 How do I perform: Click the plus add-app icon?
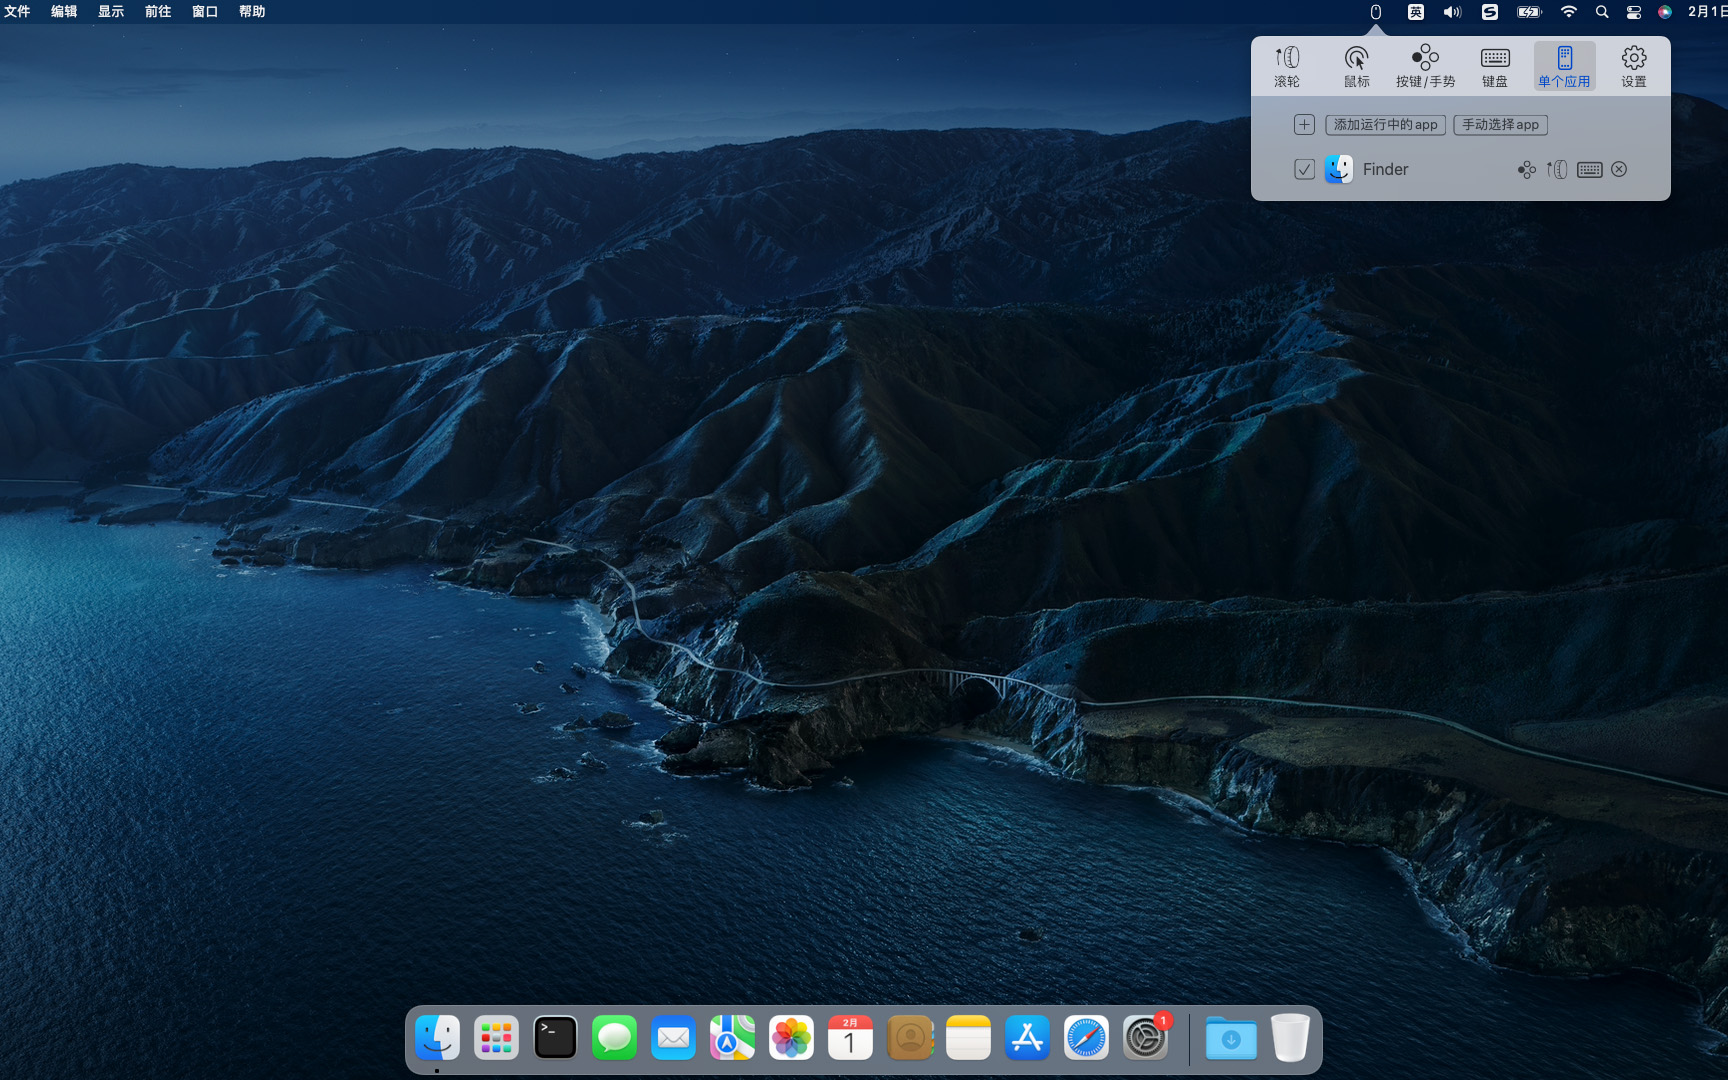(x=1304, y=125)
